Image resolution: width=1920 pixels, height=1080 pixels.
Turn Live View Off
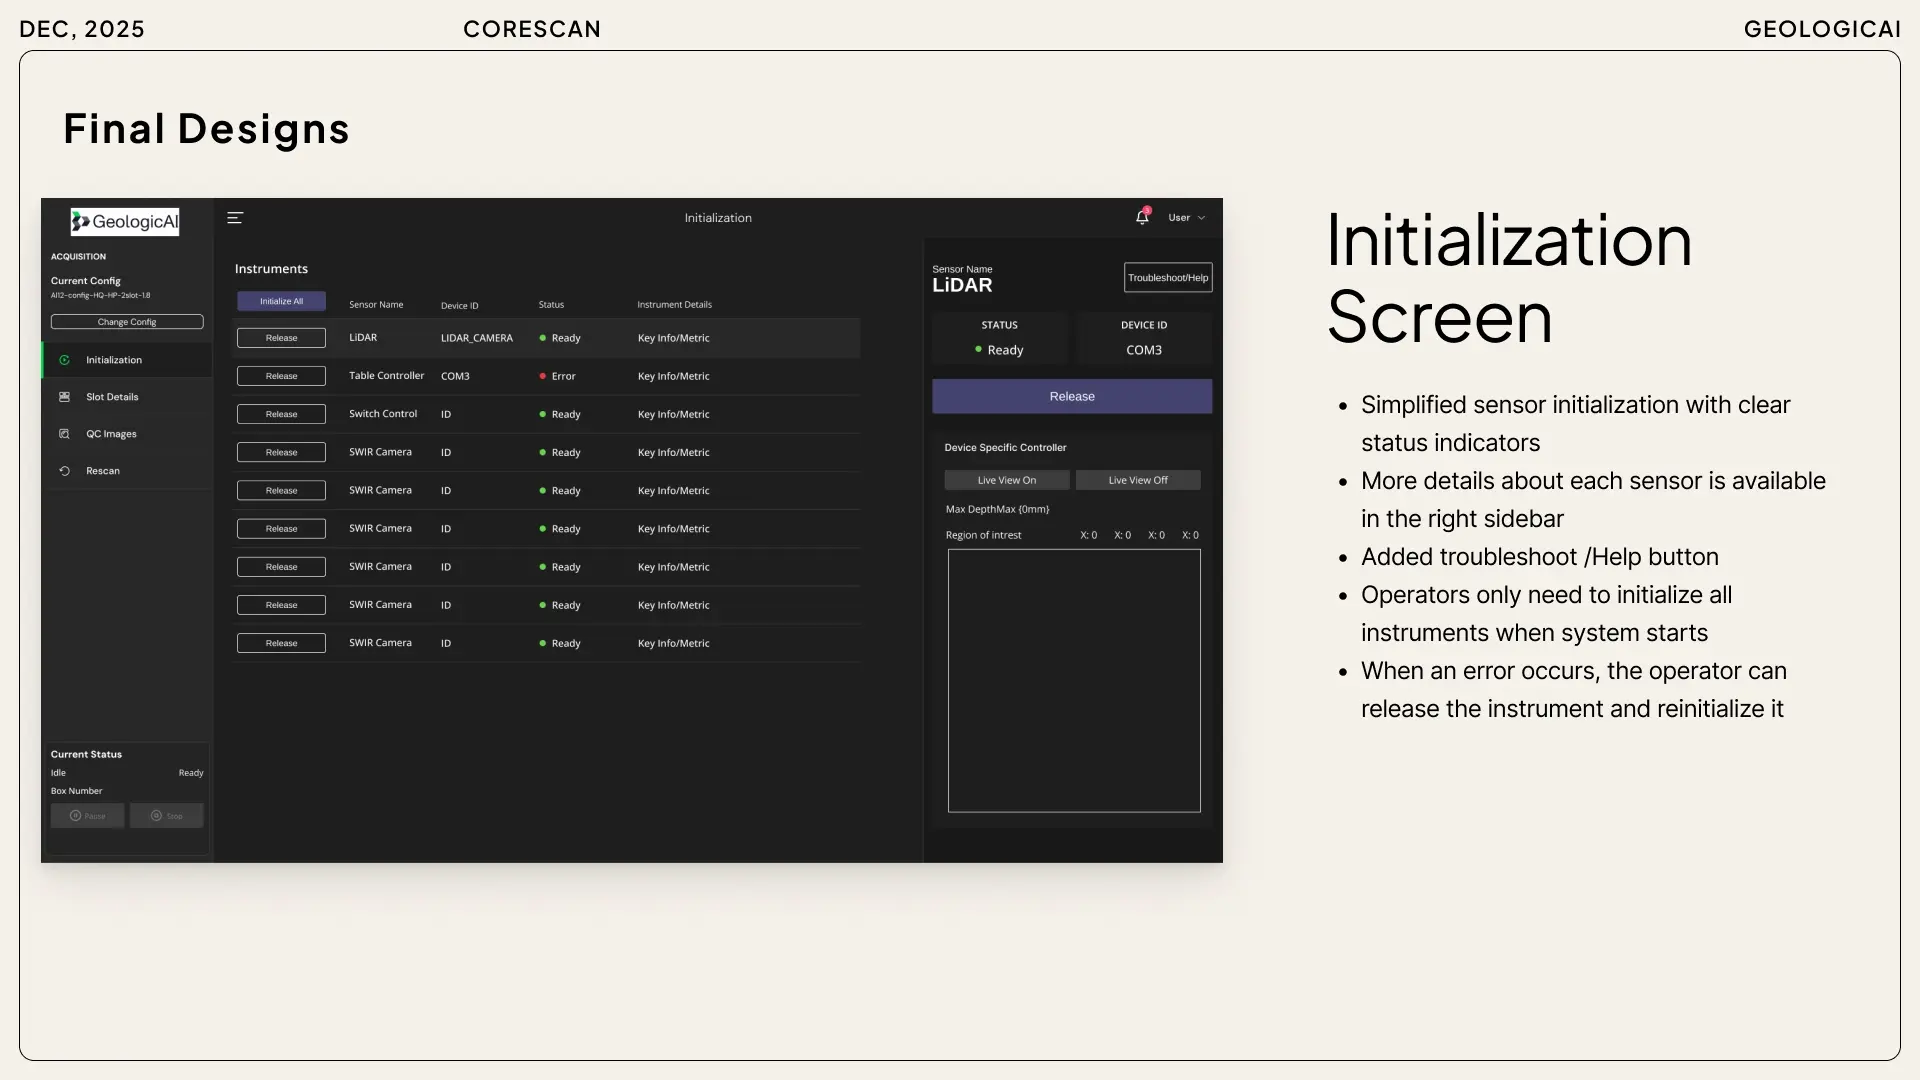[x=1137, y=480]
